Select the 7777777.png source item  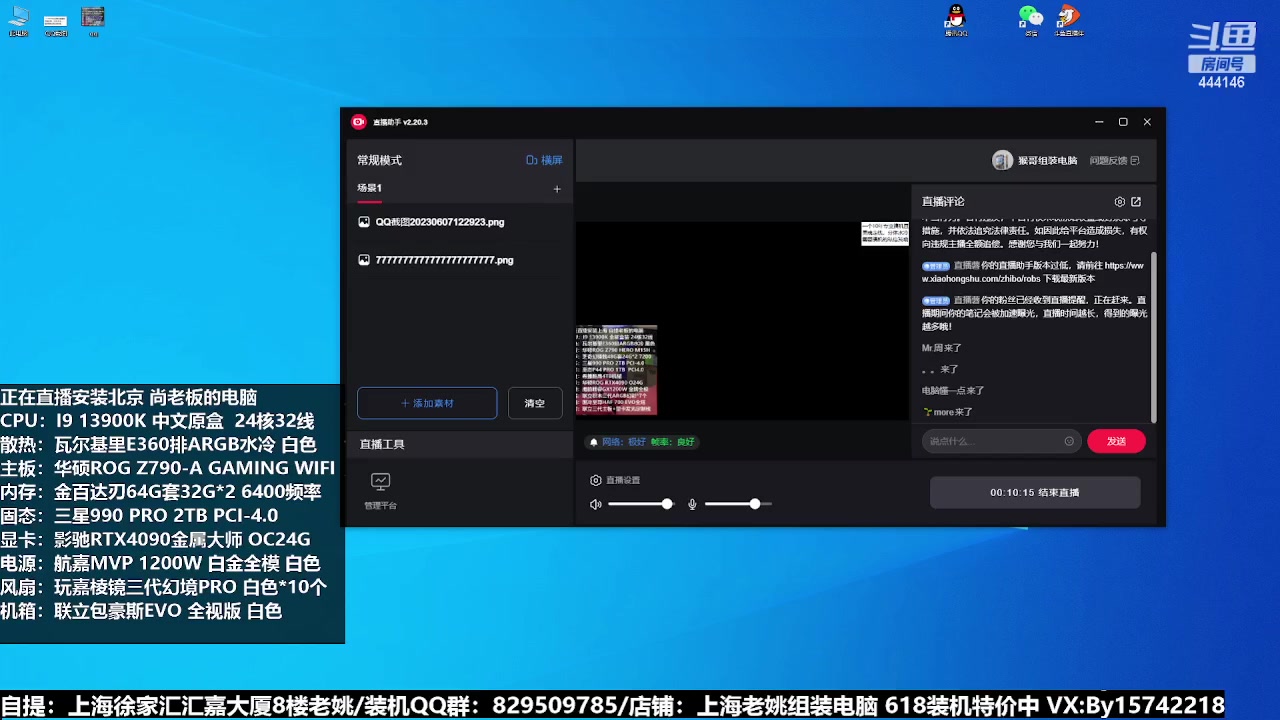click(444, 260)
